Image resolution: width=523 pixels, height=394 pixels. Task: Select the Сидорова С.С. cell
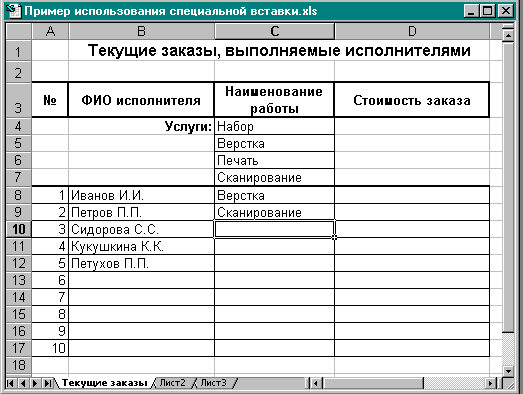(x=141, y=229)
